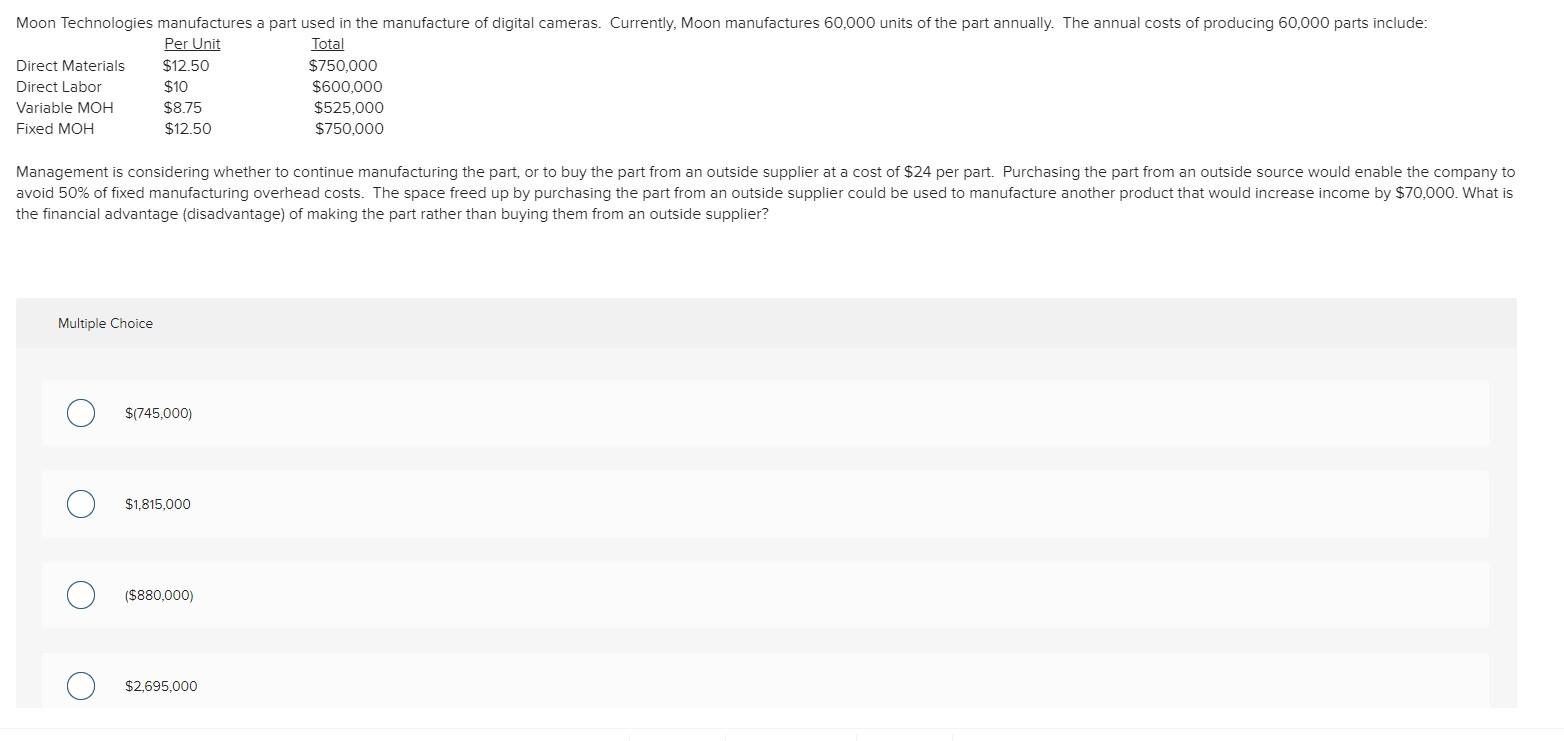The image size is (1564, 741).
Task: Click the Fixed MOH table row
Action: click(55, 128)
